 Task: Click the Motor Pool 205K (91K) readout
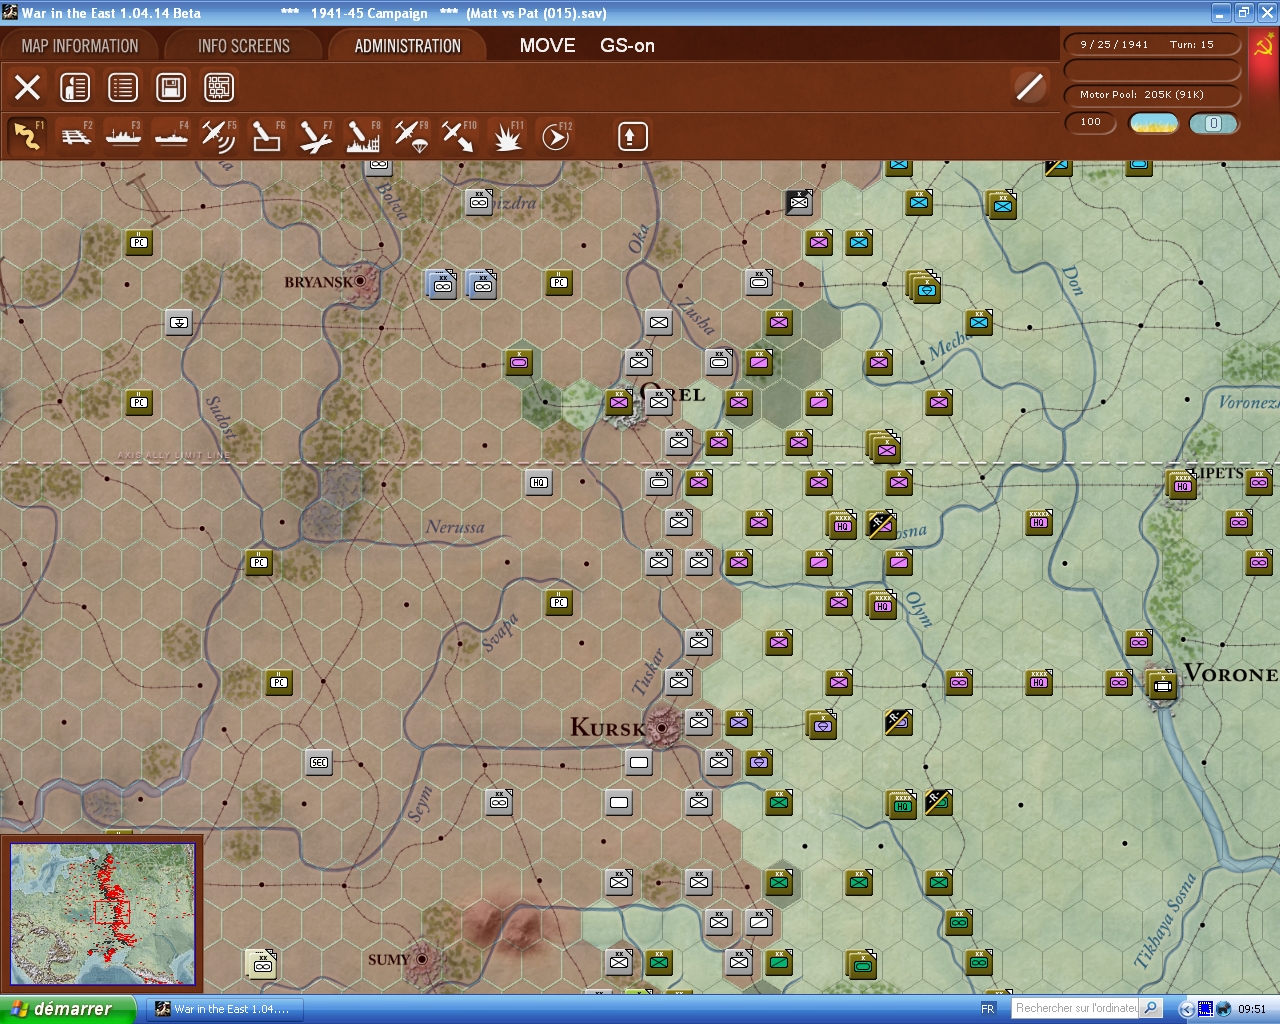[x=1152, y=95]
